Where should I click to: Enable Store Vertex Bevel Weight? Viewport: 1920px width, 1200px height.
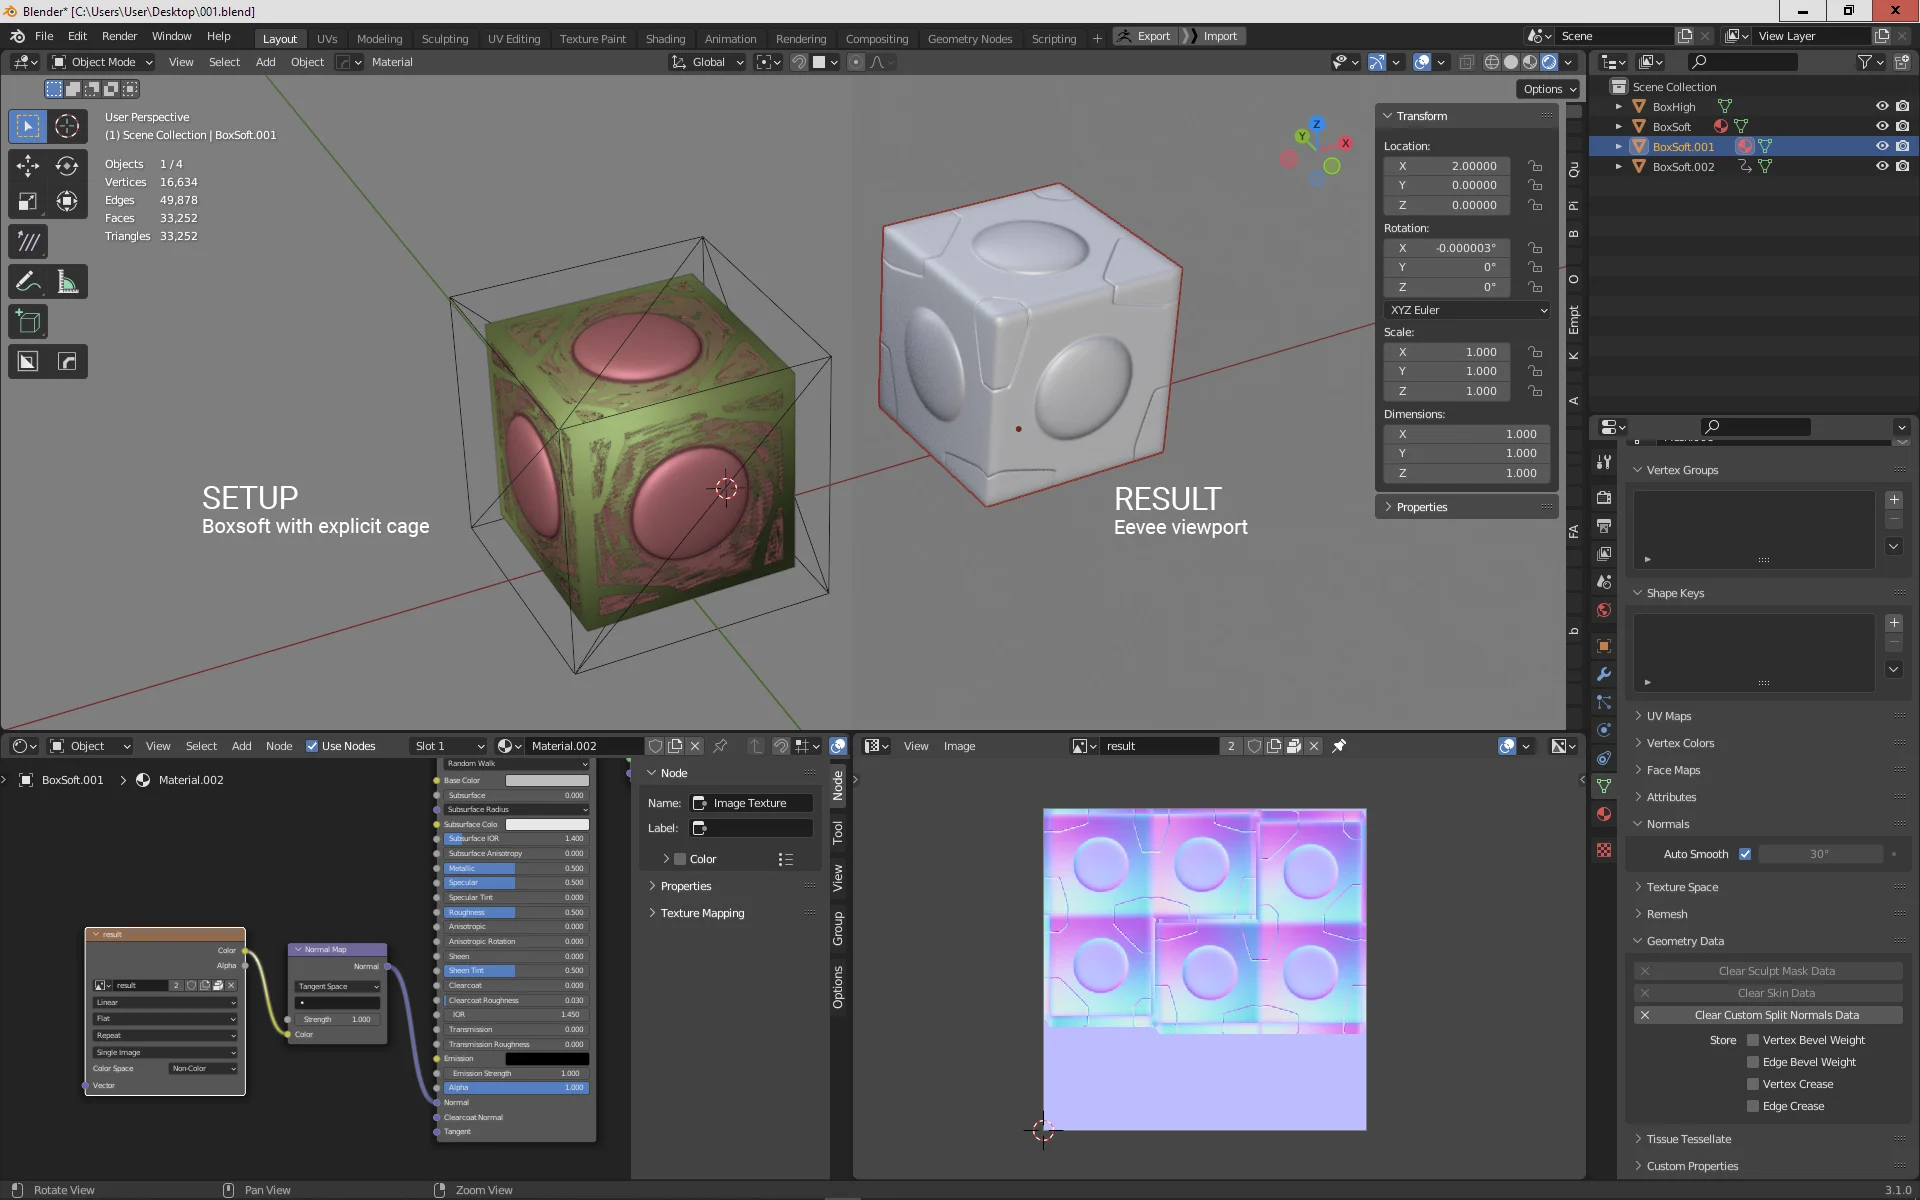[x=1753, y=1040]
